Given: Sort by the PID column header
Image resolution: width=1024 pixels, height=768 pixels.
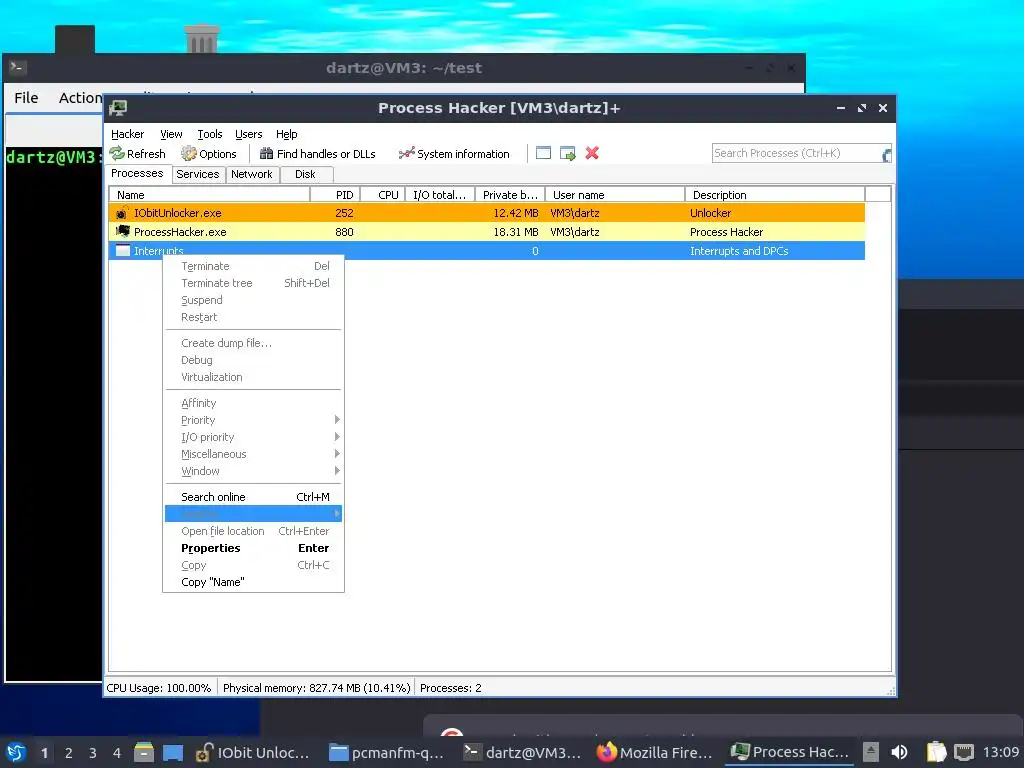Looking at the screenshot, I should pyautogui.click(x=335, y=195).
